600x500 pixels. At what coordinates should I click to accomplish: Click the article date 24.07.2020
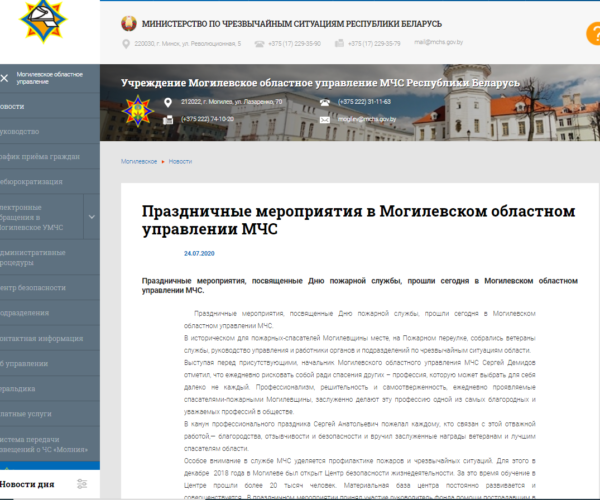tap(199, 253)
